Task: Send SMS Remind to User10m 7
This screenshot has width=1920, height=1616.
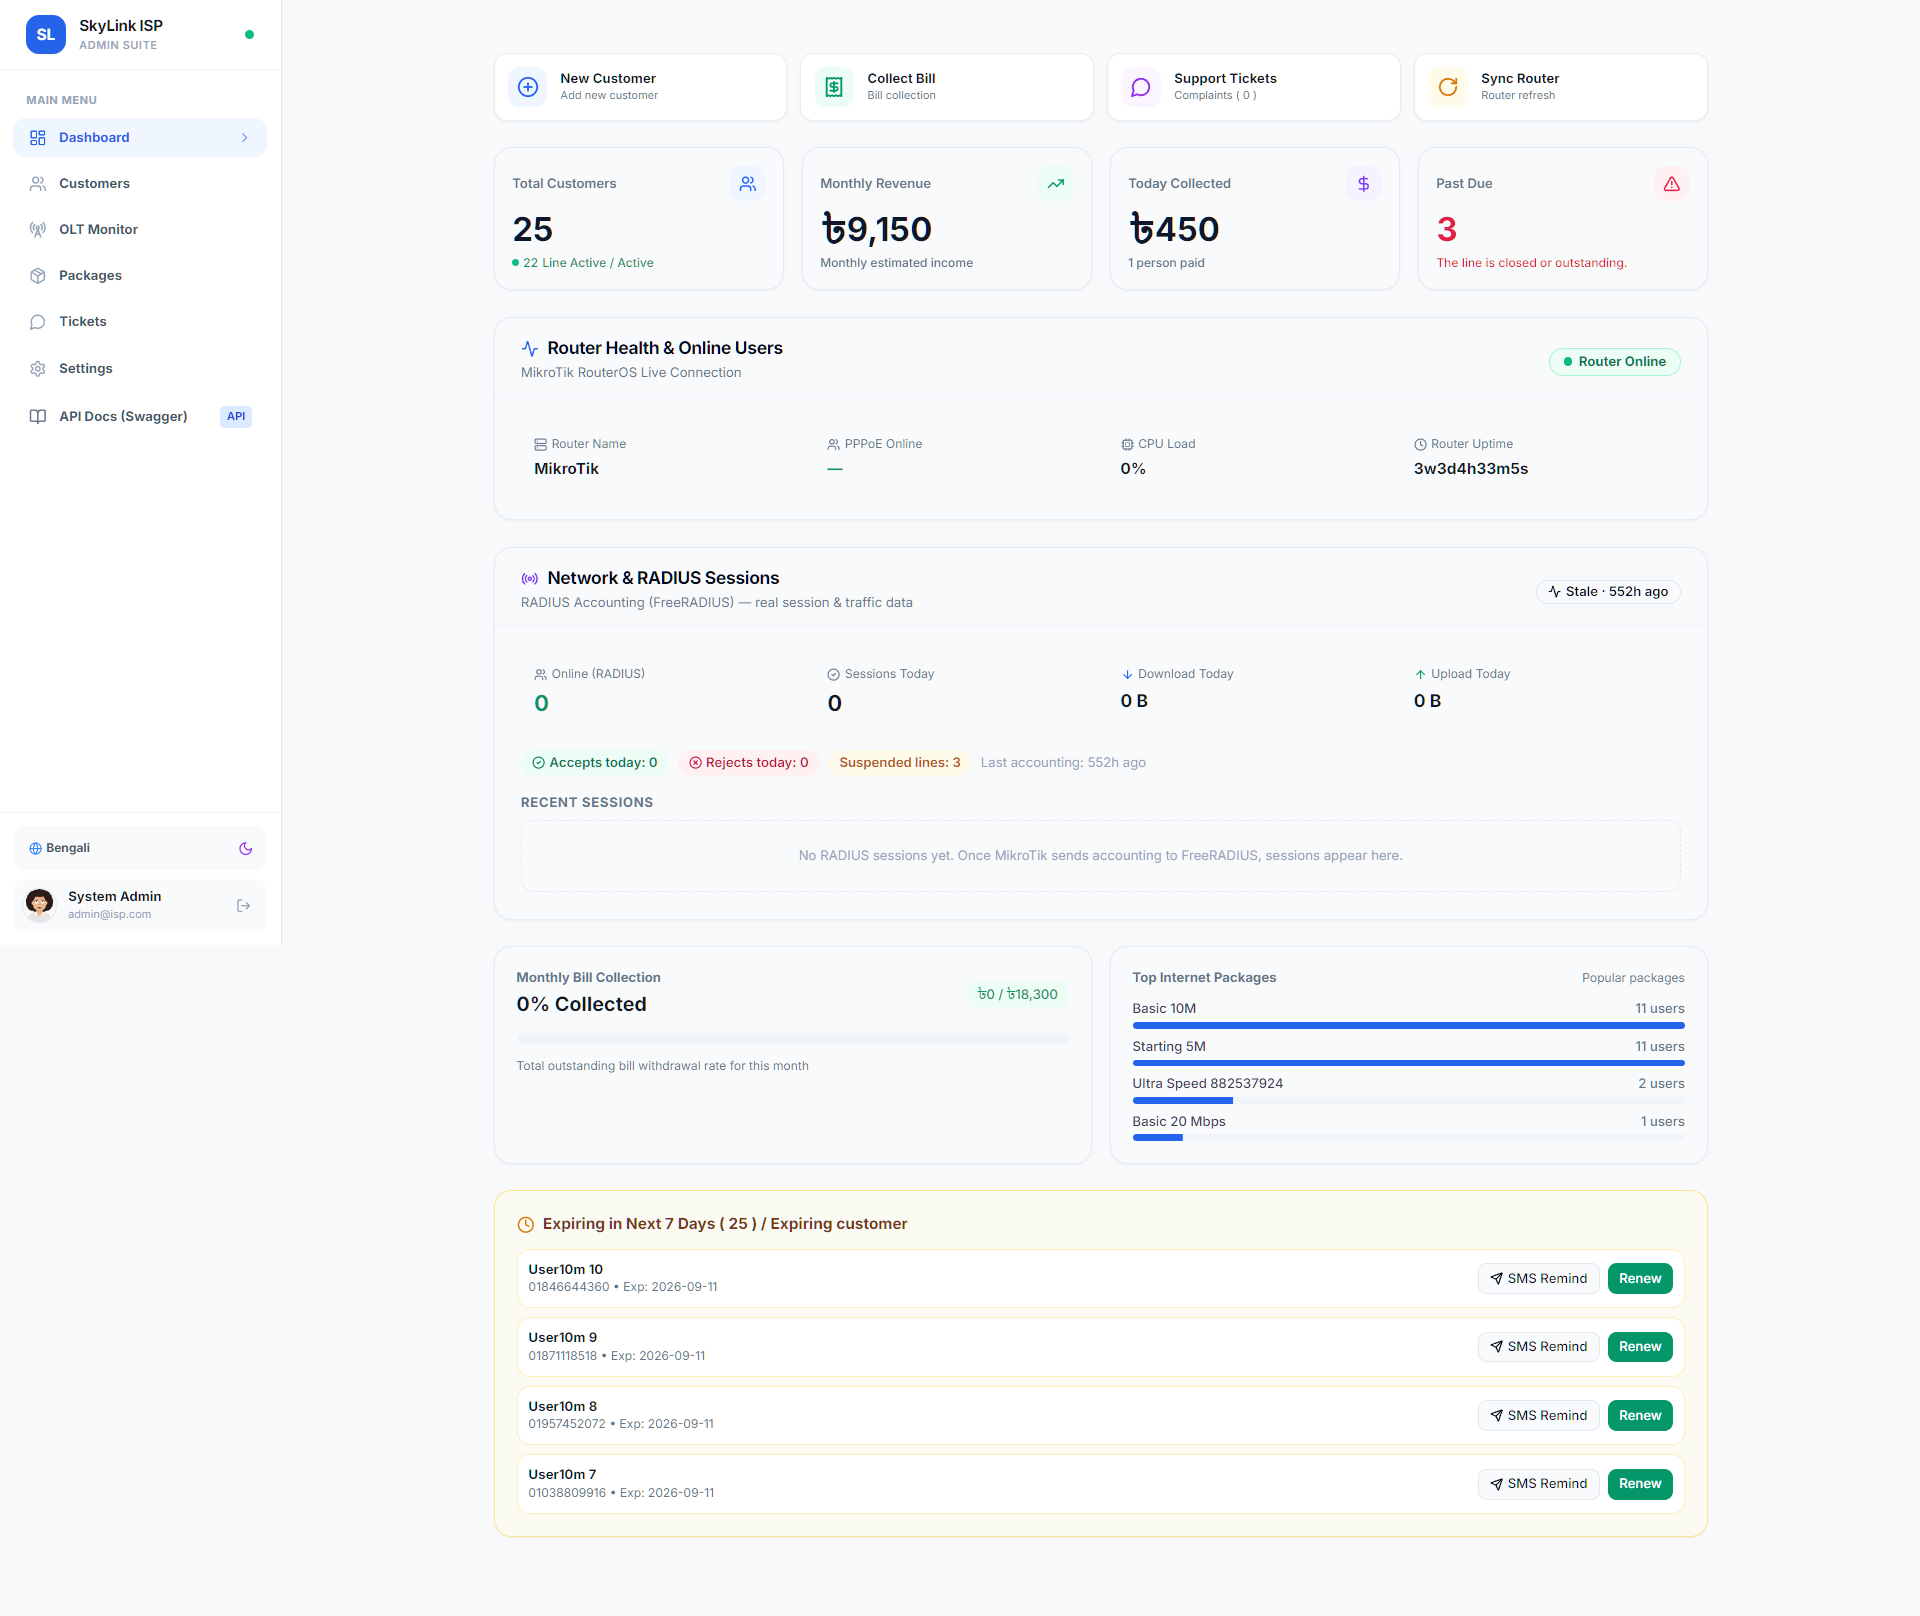Action: [x=1539, y=1484]
